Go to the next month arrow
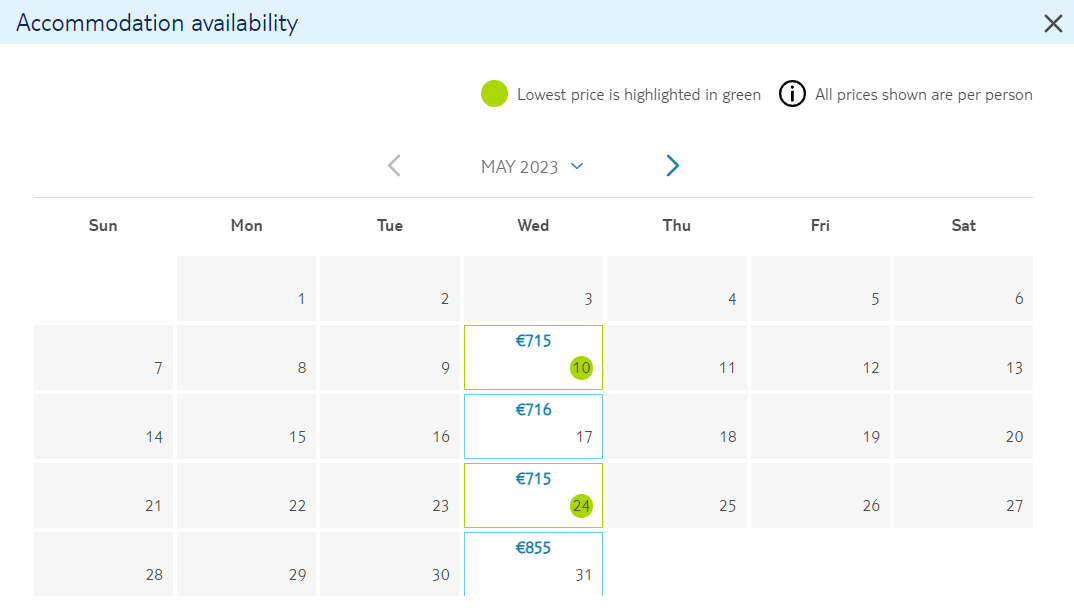Viewport: 1074px width, 610px height. tap(673, 166)
